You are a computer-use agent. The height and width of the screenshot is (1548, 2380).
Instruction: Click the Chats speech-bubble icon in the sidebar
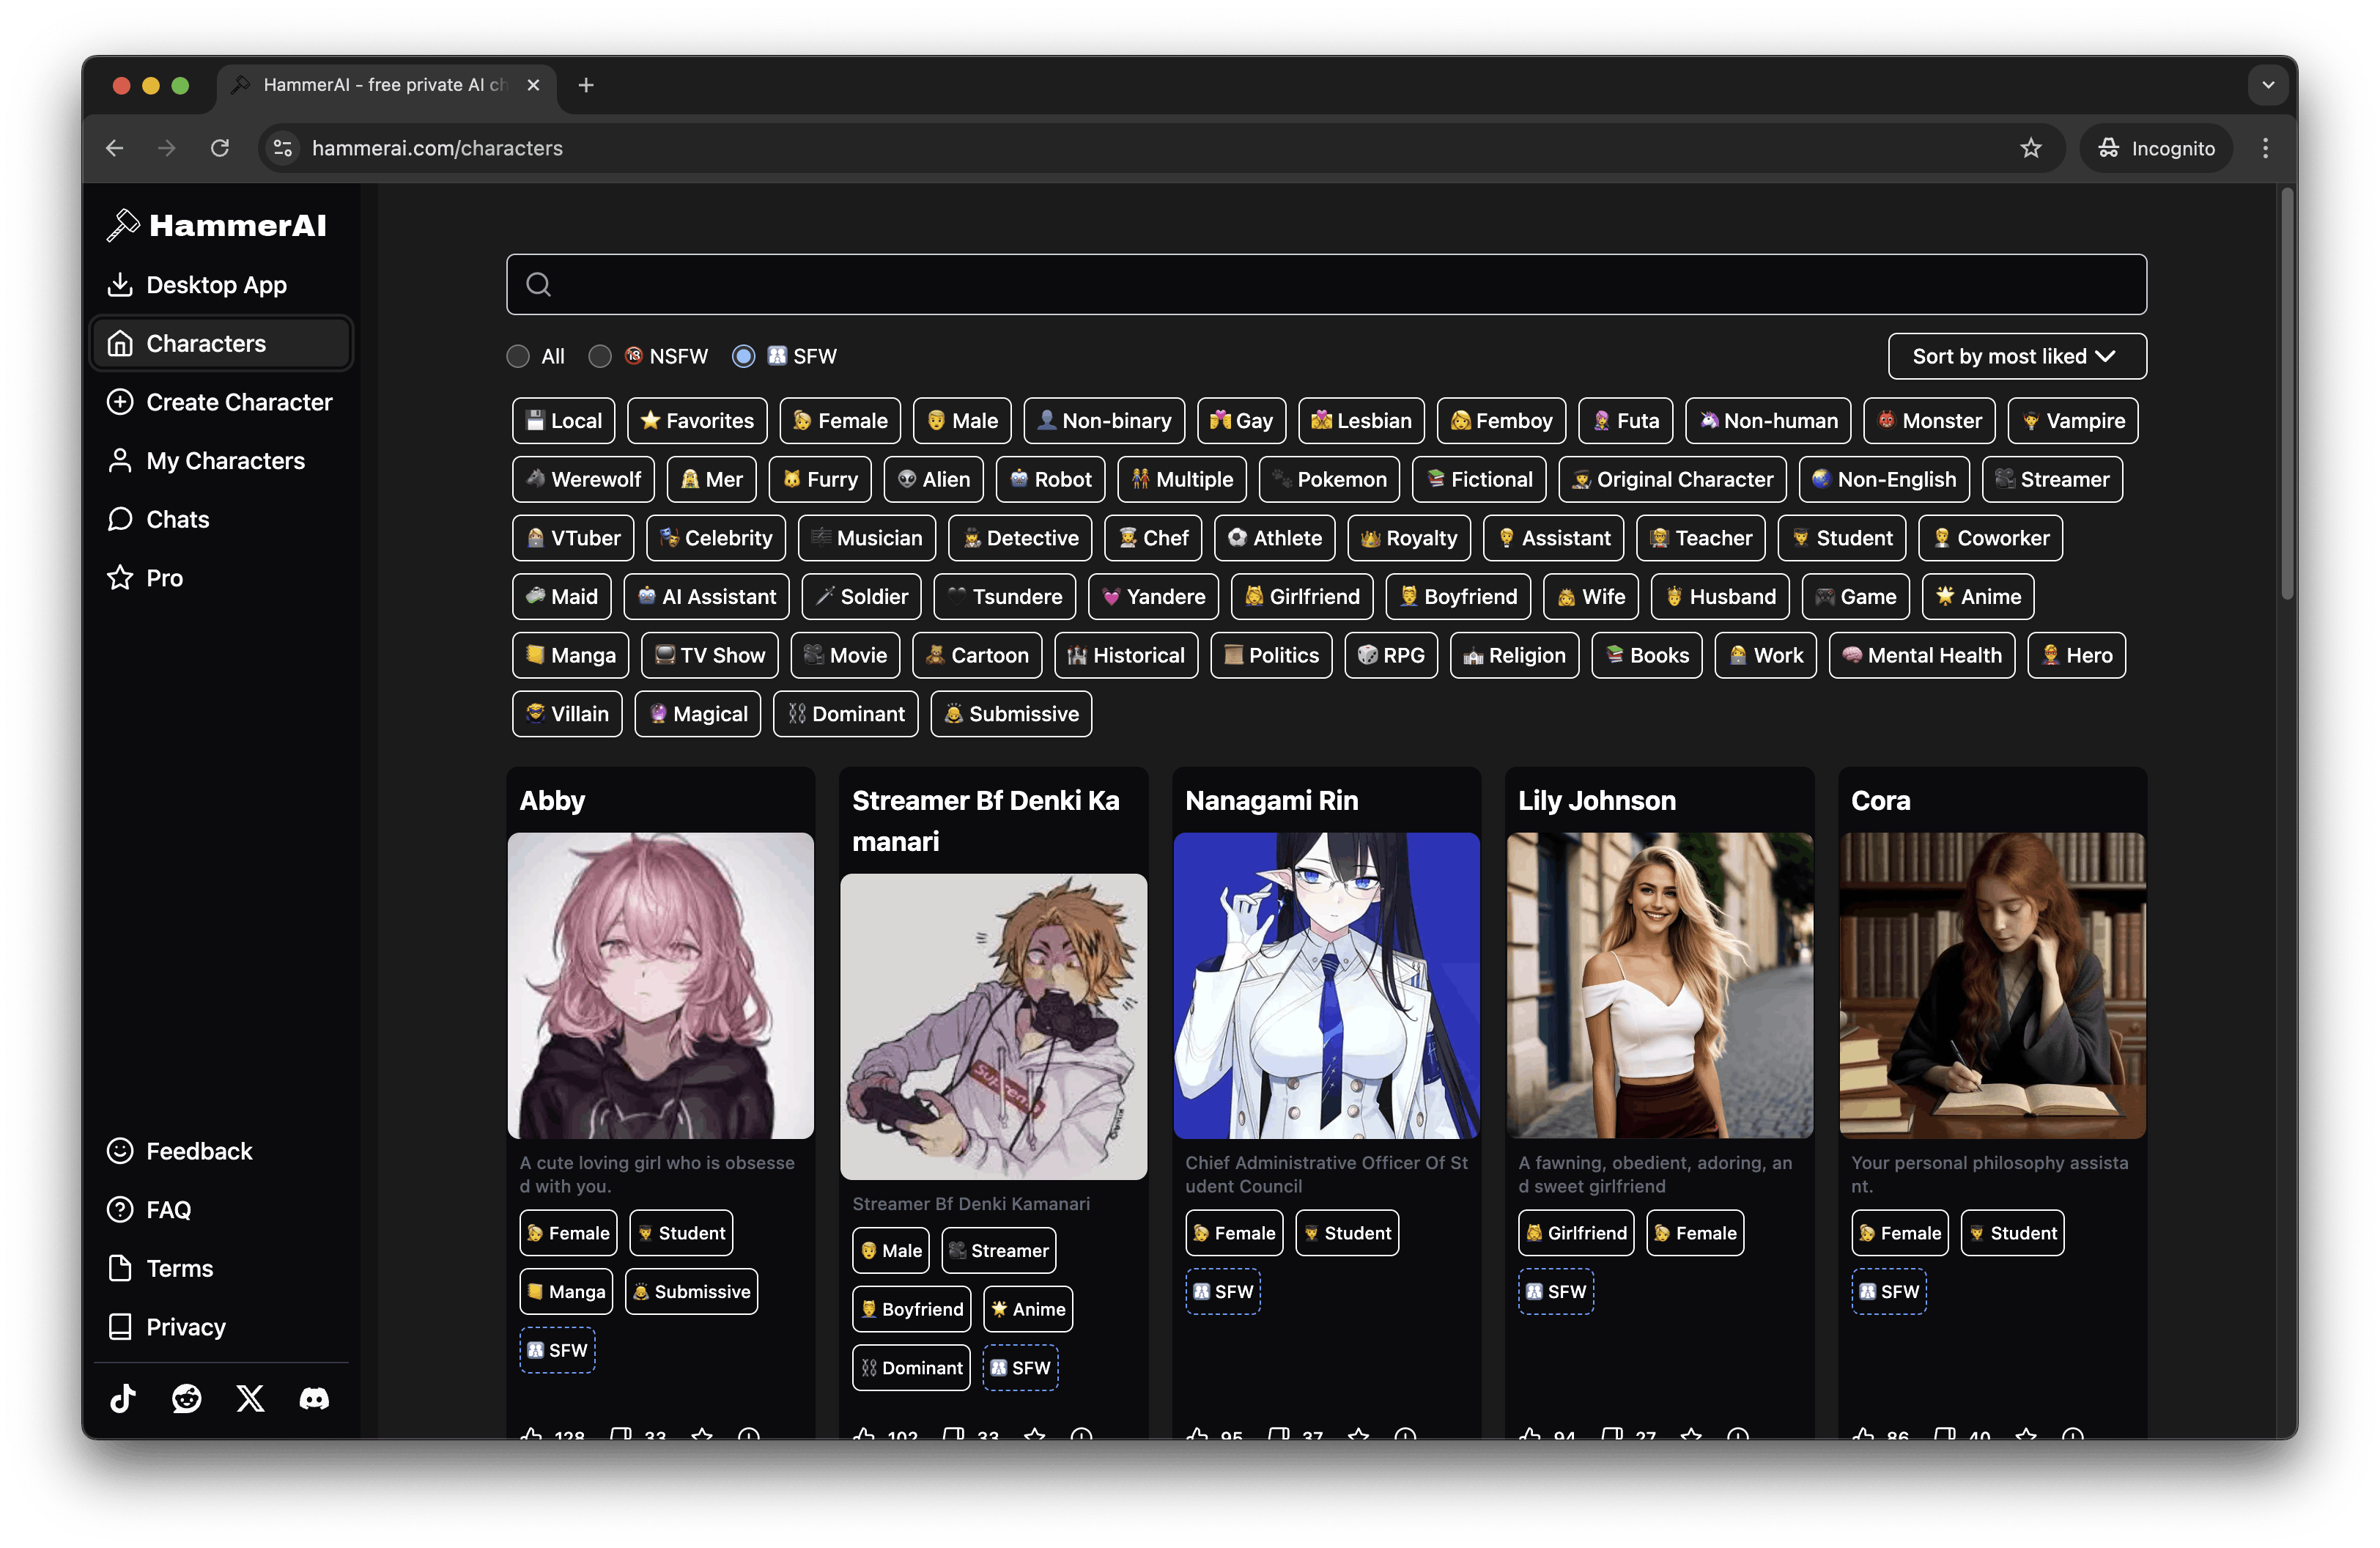click(x=120, y=519)
